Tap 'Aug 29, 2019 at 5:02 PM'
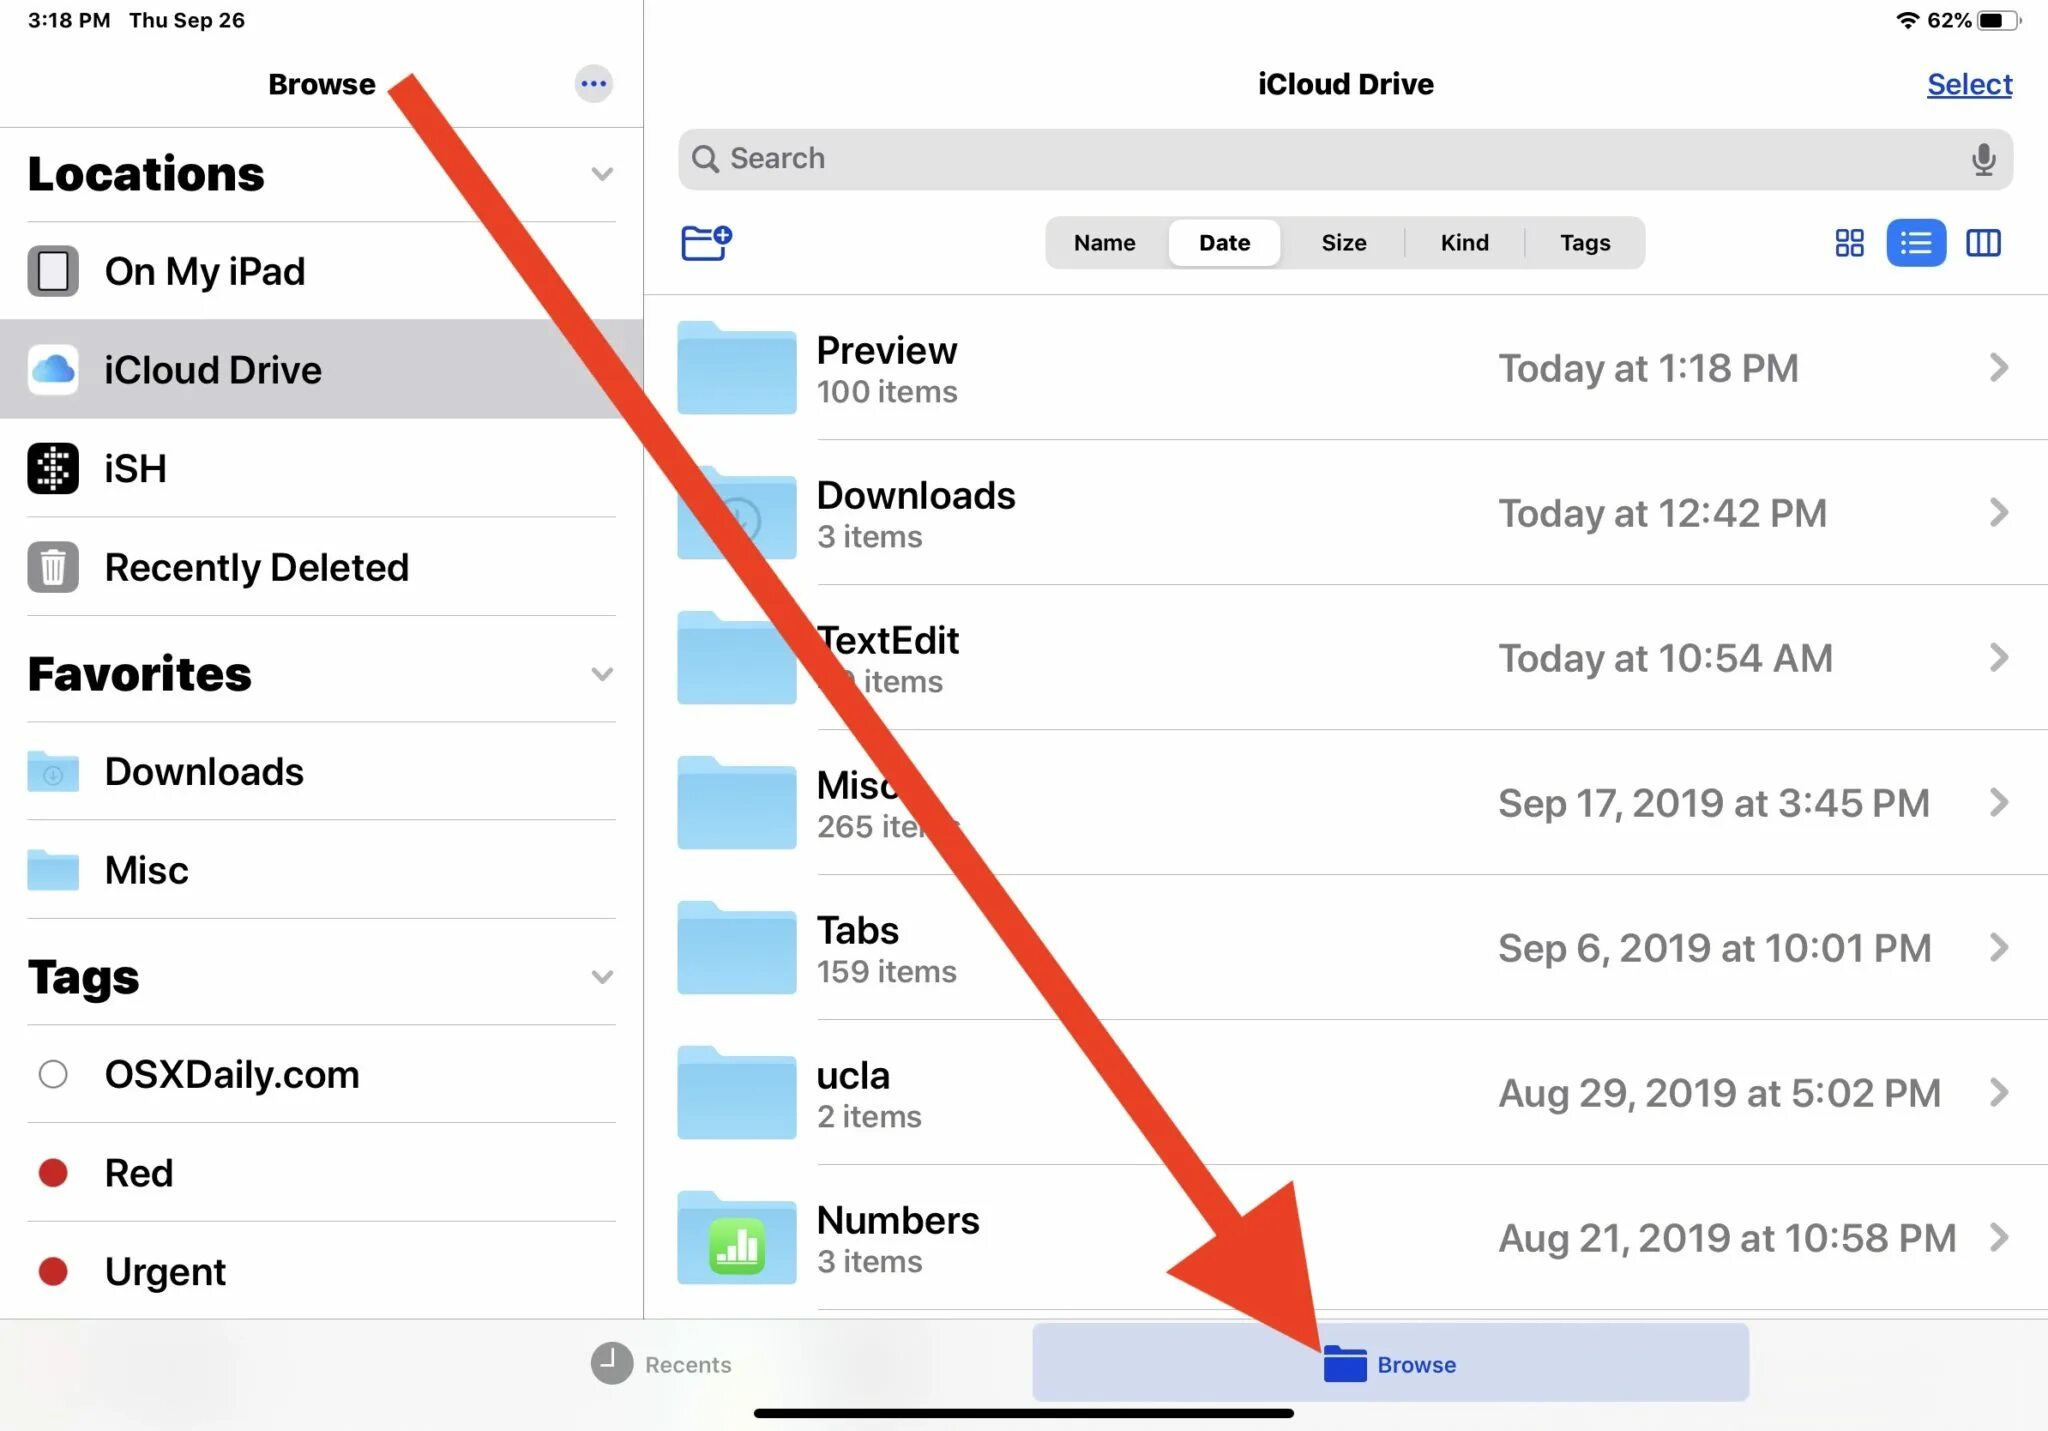The image size is (2048, 1431). pos(1719,1093)
